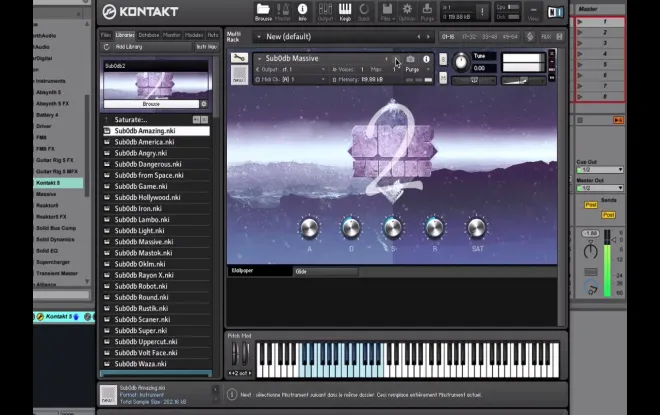Click the SubOdb2 library thumbnail image
660x415 pixels.
[156, 85]
